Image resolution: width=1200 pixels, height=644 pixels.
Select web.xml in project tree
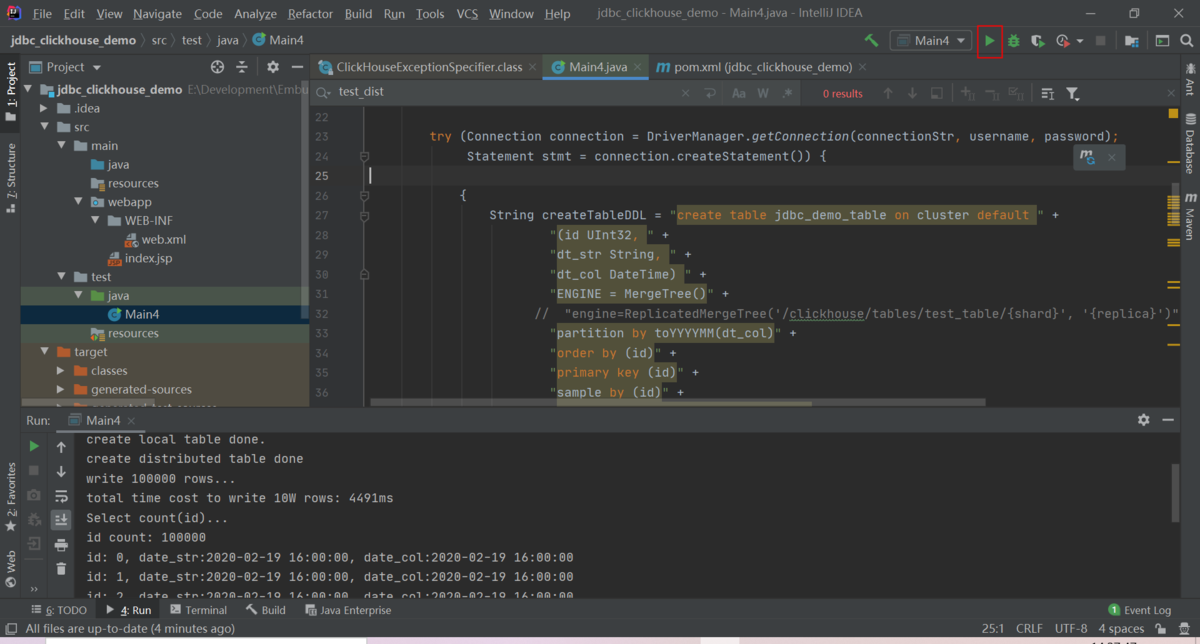pos(163,240)
